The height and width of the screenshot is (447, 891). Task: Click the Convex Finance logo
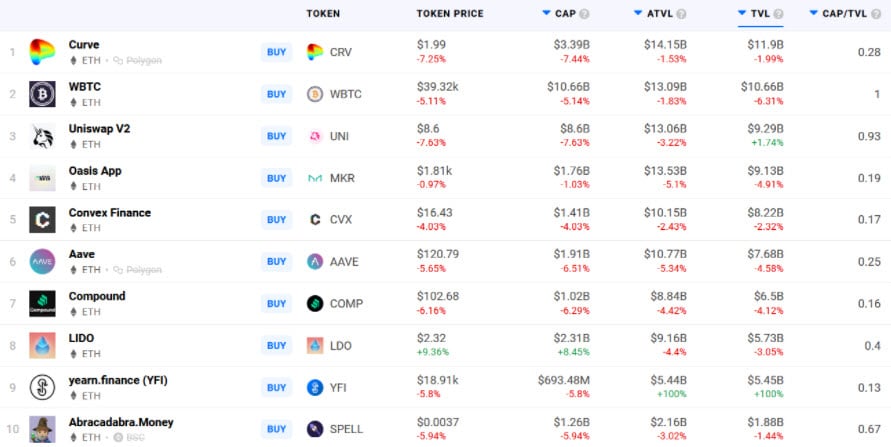pyautogui.click(x=42, y=220)
